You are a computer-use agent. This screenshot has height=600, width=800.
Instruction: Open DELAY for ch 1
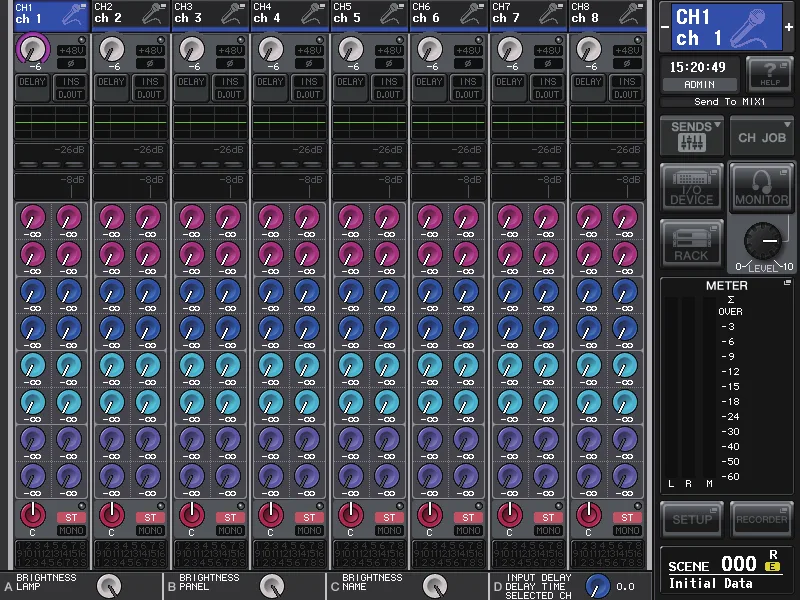(x=33, y=87)
